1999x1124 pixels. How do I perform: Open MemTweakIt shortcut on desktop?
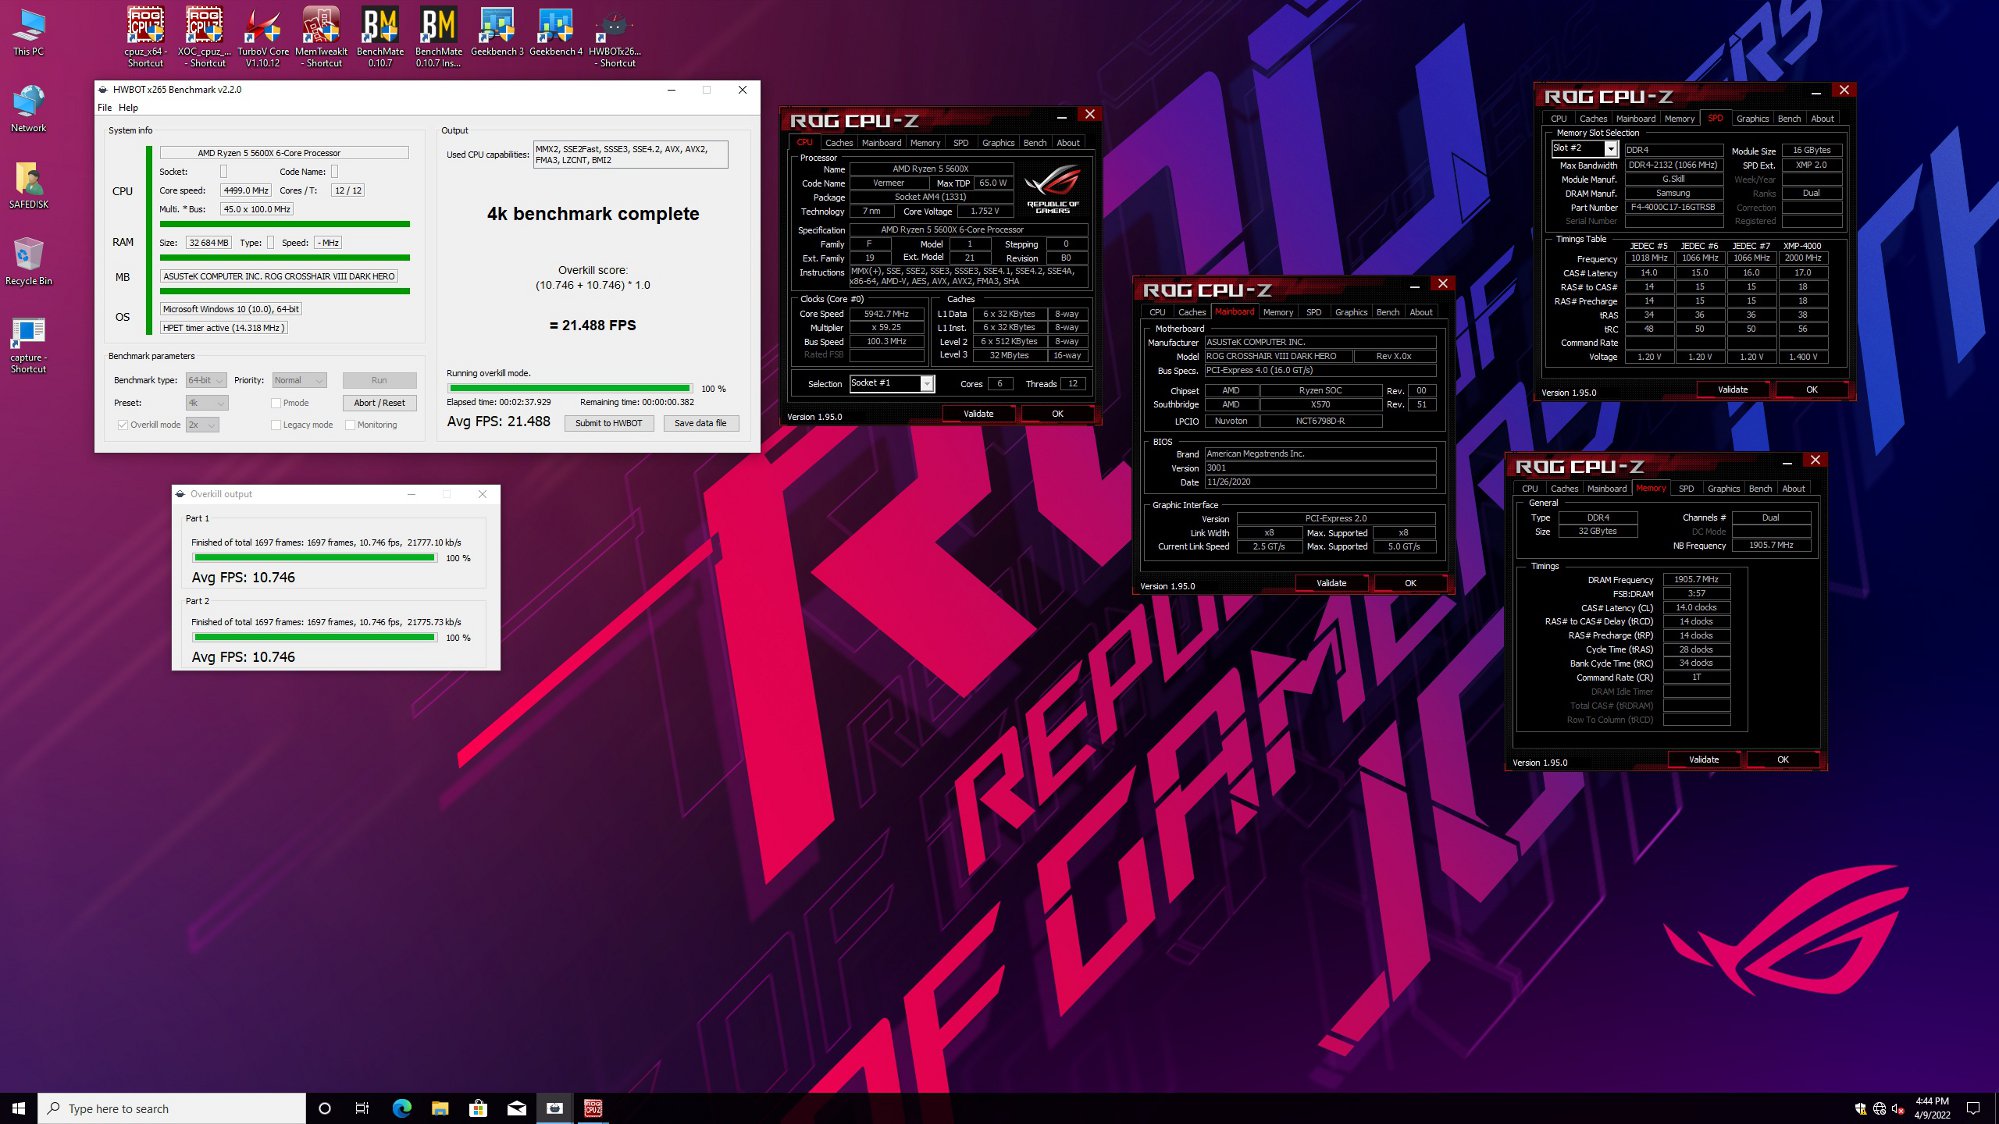tap(321, 37)
